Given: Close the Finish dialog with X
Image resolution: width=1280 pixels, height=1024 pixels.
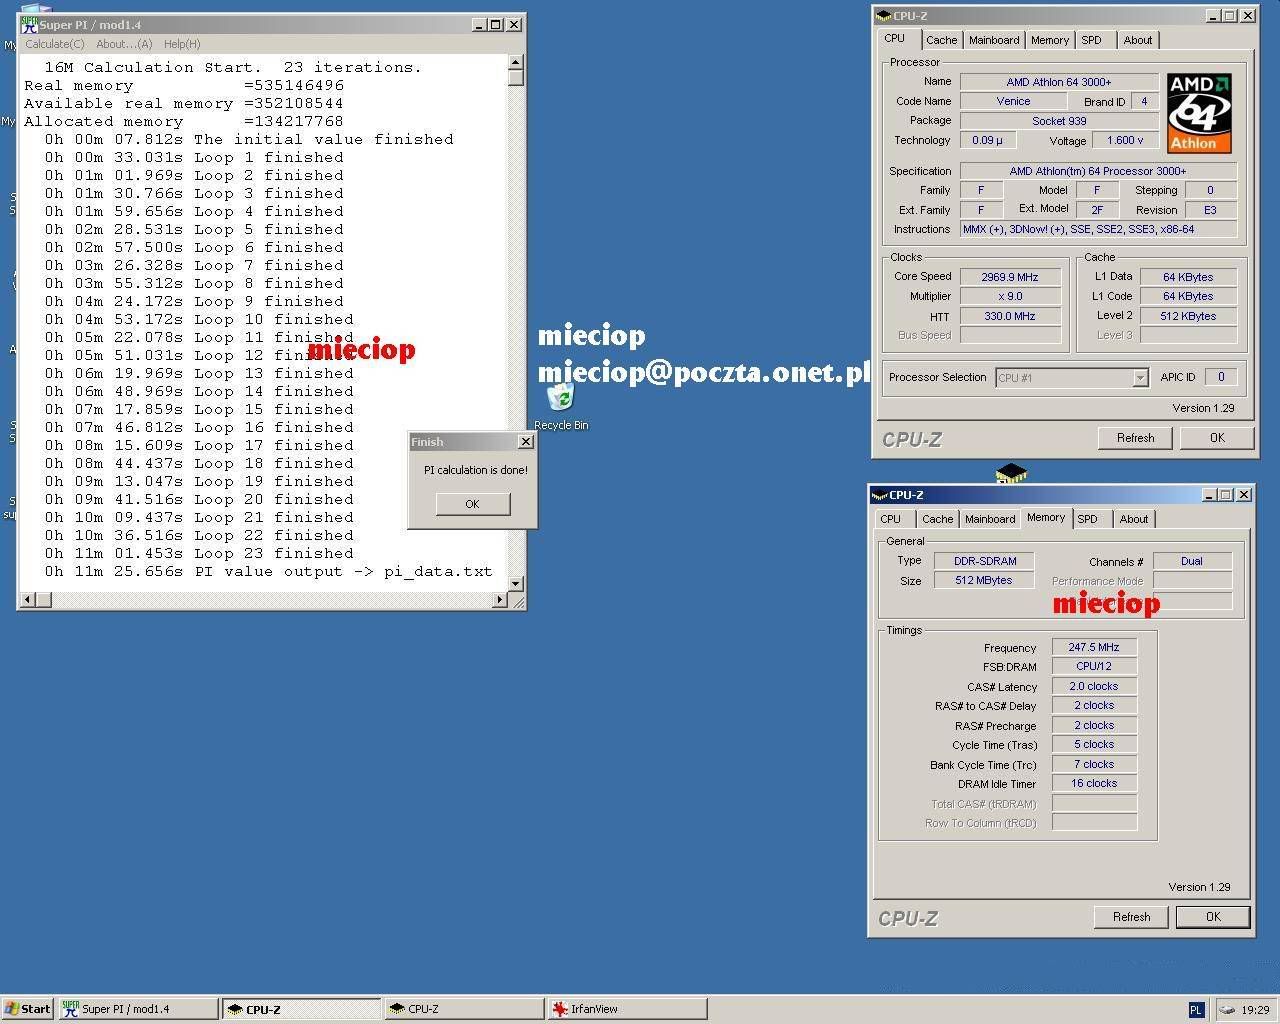Looking at the screenshot, I should [526, 442].
